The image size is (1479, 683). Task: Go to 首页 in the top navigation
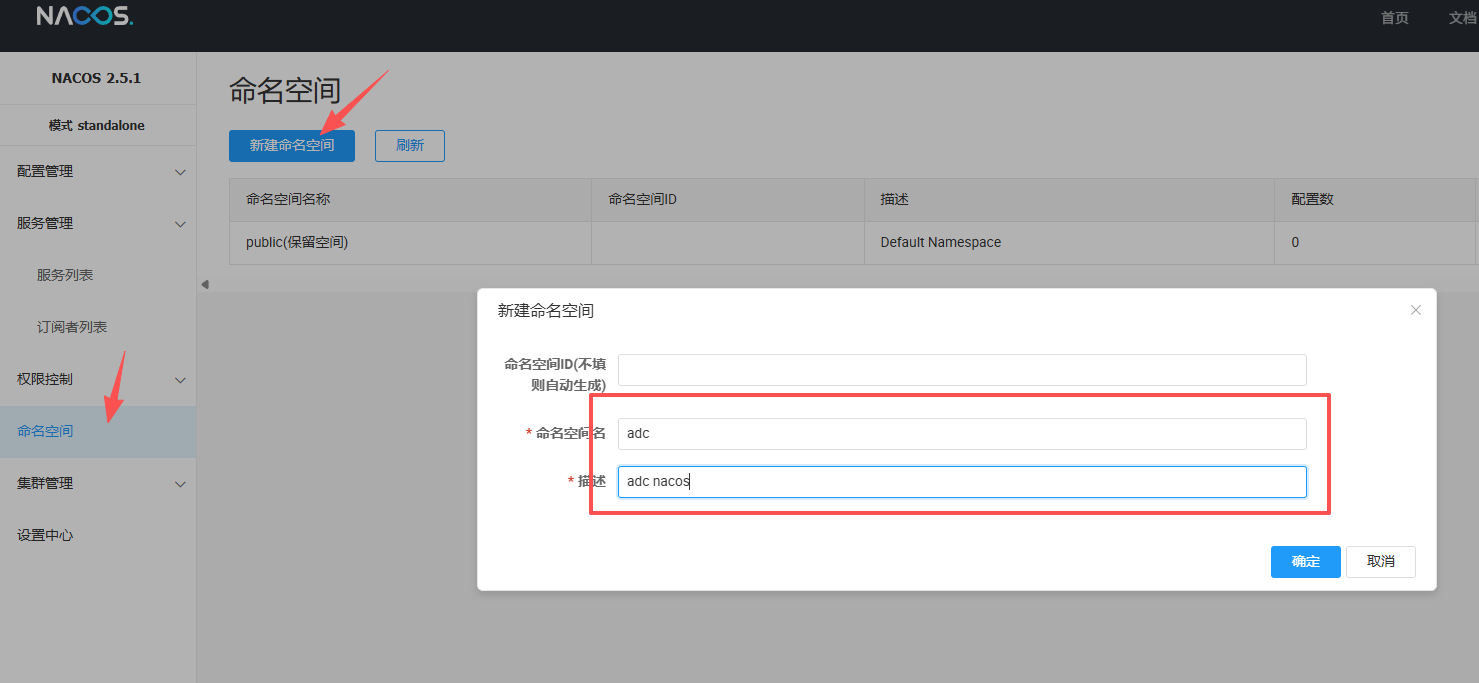pos(1394,18)
